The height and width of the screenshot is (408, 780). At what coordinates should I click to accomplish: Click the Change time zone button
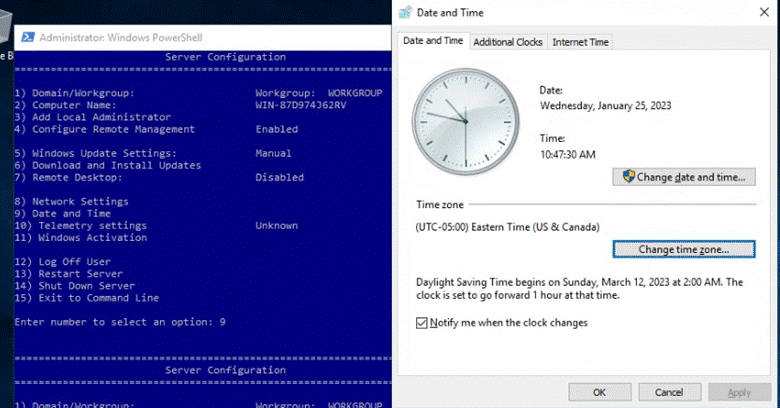tap(684, 249)
